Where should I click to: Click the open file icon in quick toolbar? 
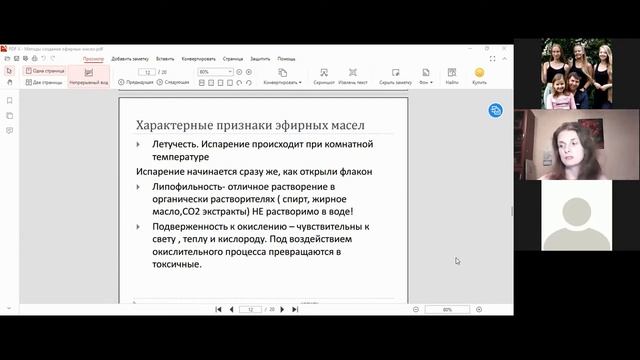point(7,59)
